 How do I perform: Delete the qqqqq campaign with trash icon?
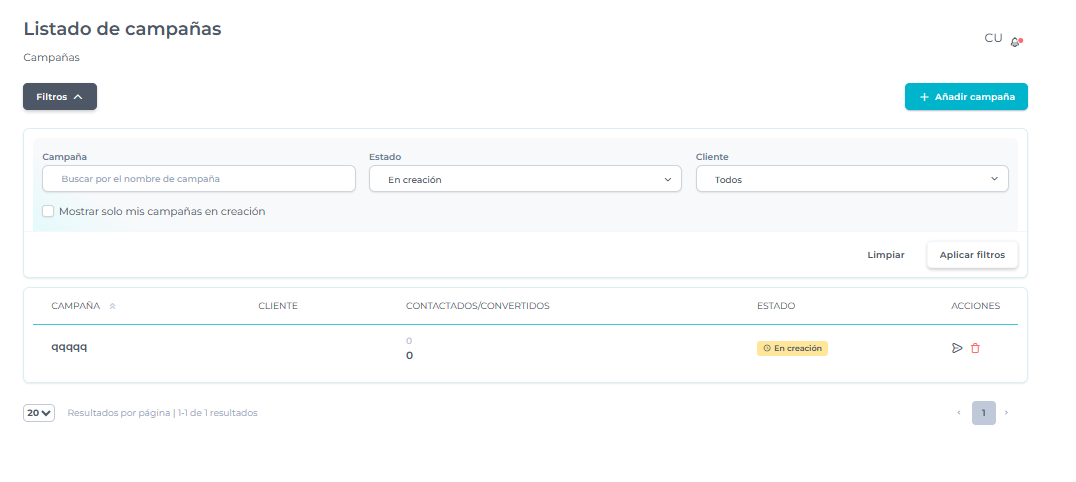click(x=976, y=348)
